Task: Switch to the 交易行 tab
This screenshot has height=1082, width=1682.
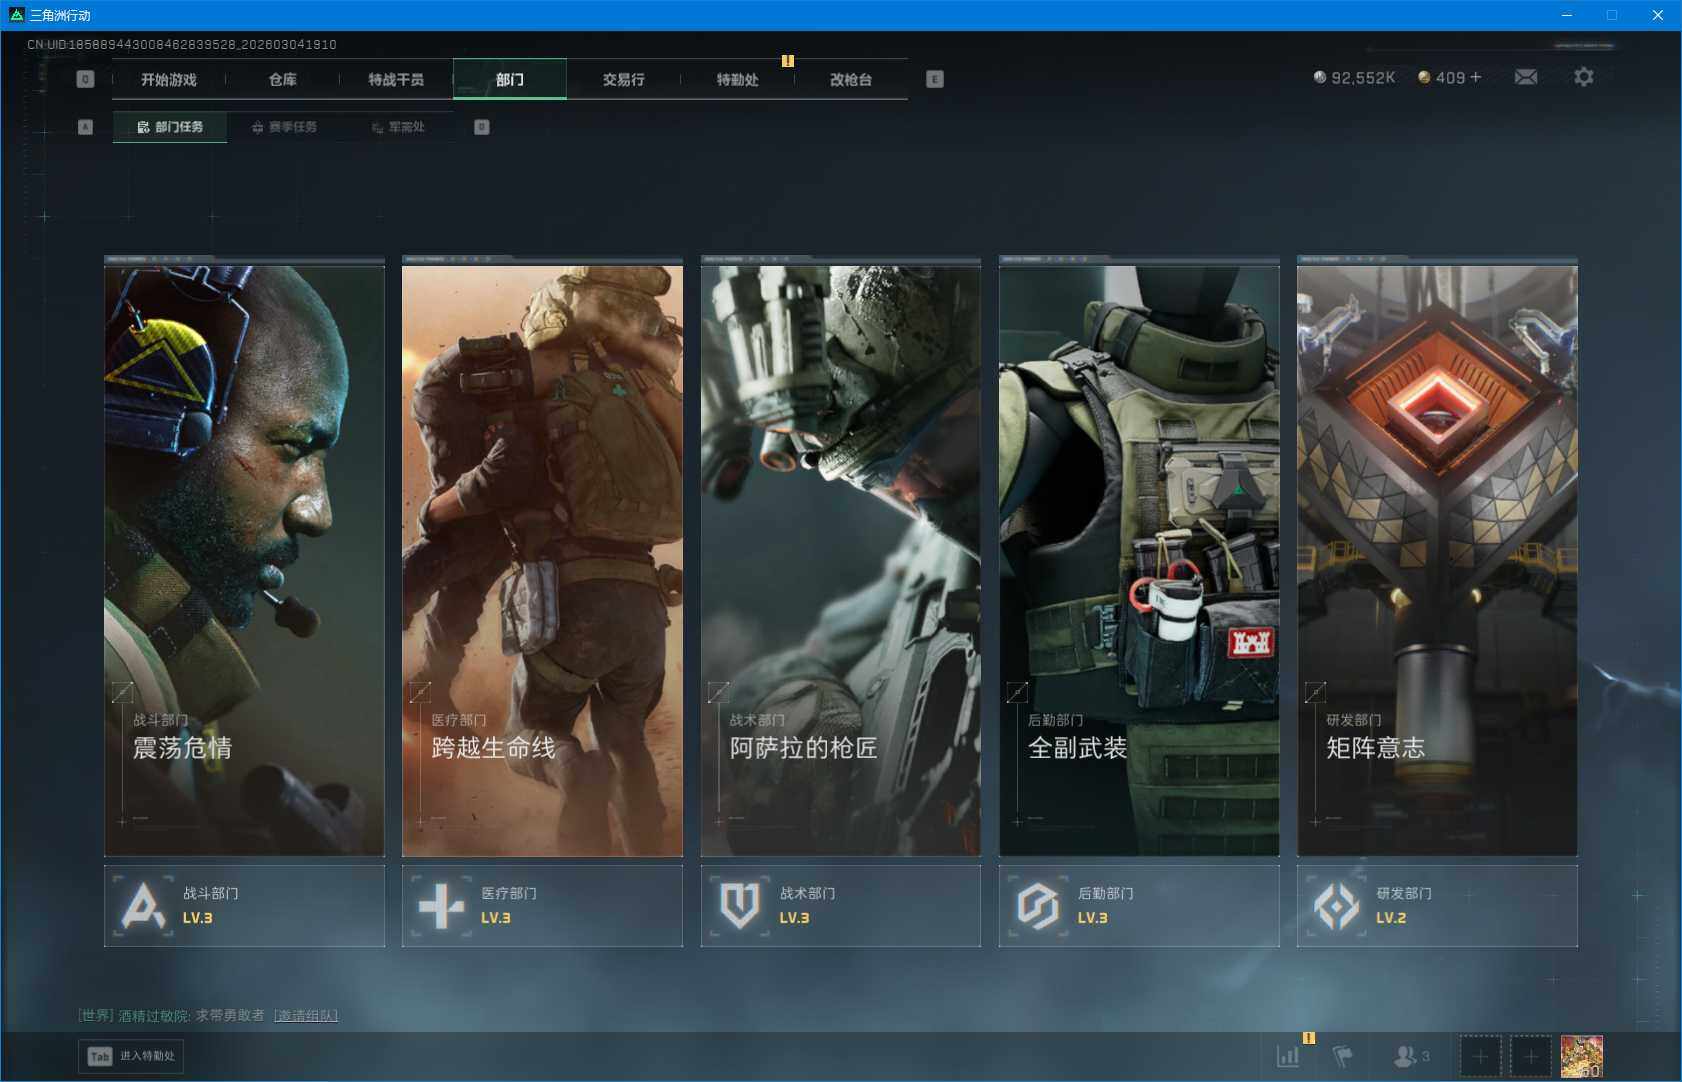Action: coord(623,80)
